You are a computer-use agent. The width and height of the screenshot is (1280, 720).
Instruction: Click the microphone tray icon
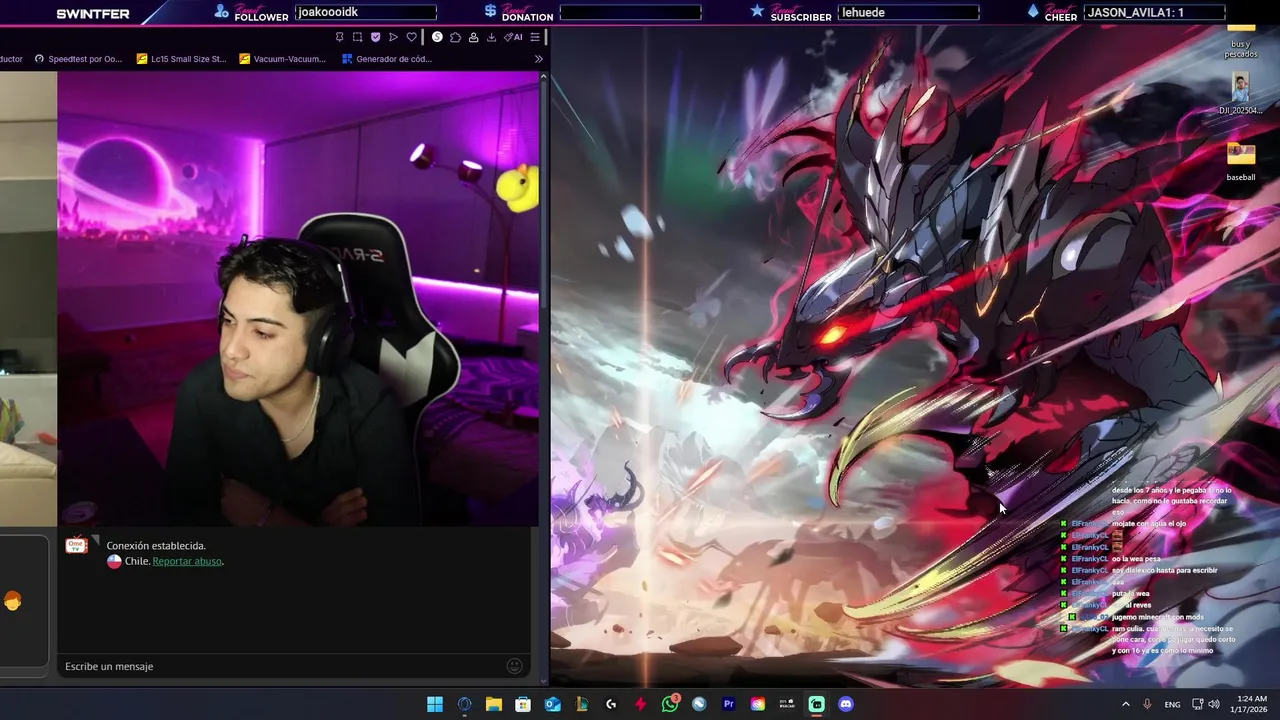(x=1147, y=704)
